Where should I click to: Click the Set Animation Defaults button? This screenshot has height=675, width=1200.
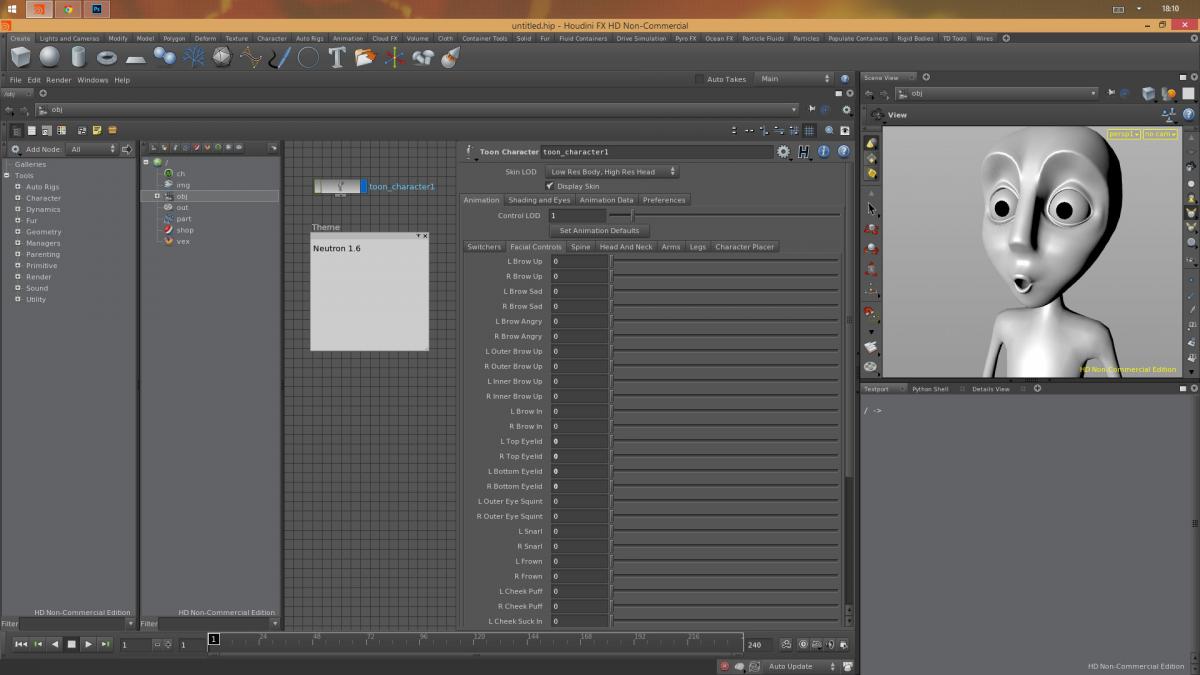599,231
